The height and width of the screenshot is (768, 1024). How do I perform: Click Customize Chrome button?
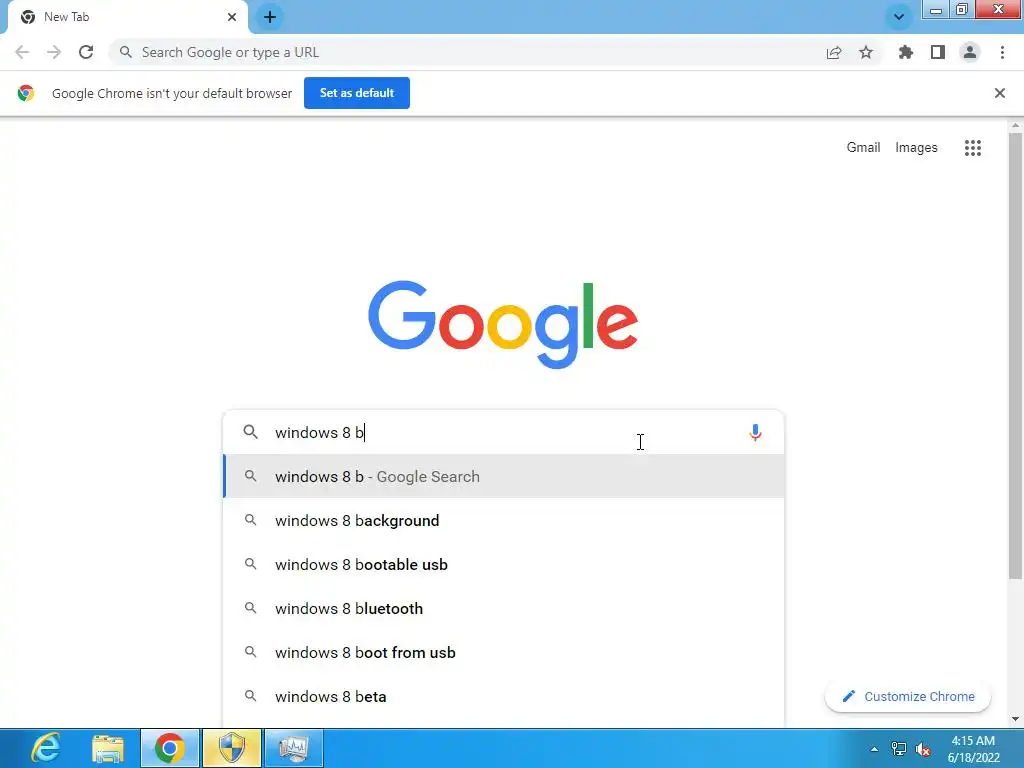click(x=908, y=696)
